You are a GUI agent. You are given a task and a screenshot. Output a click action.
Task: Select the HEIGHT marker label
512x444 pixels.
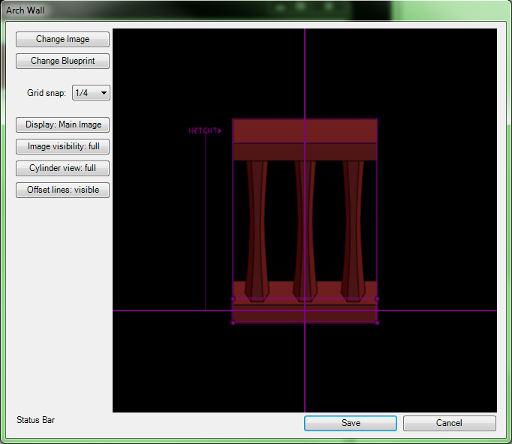pyautogui.click(x=205, y=131)
